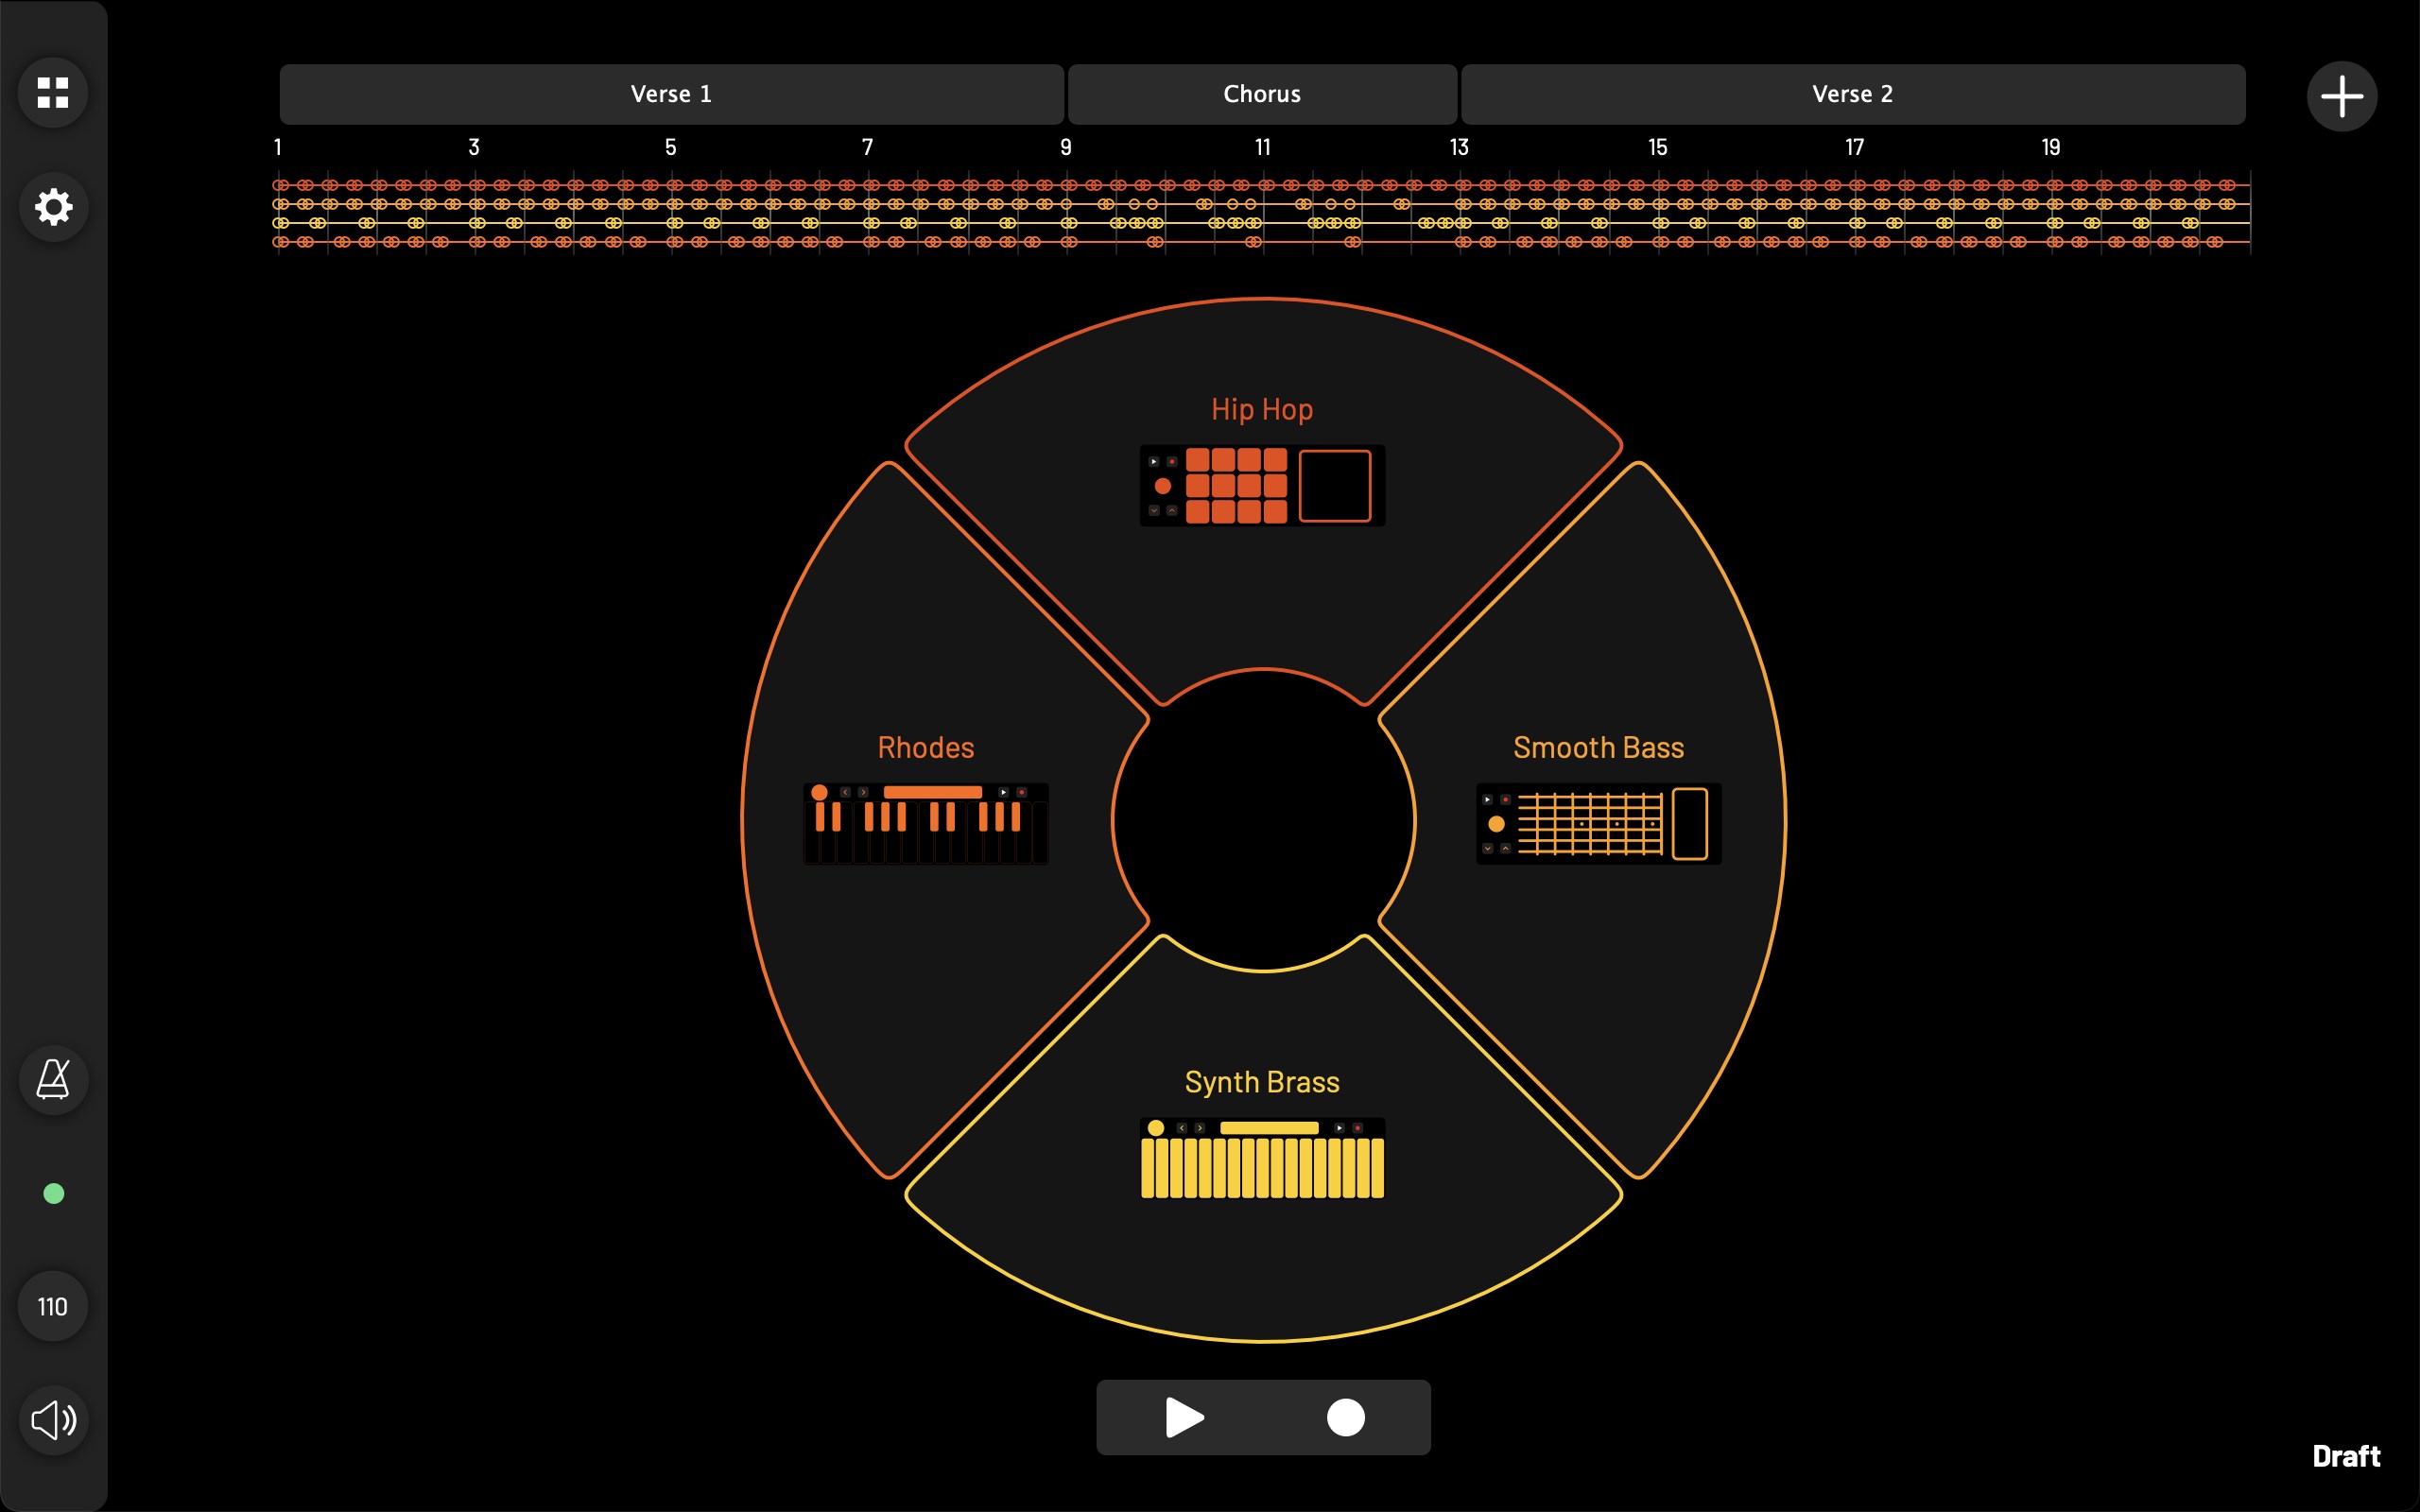The width and height of the screenshot is (2420, 1512).
Task: Toggle the metronome
Action: pyautogui.click(x=53, y=1080)
